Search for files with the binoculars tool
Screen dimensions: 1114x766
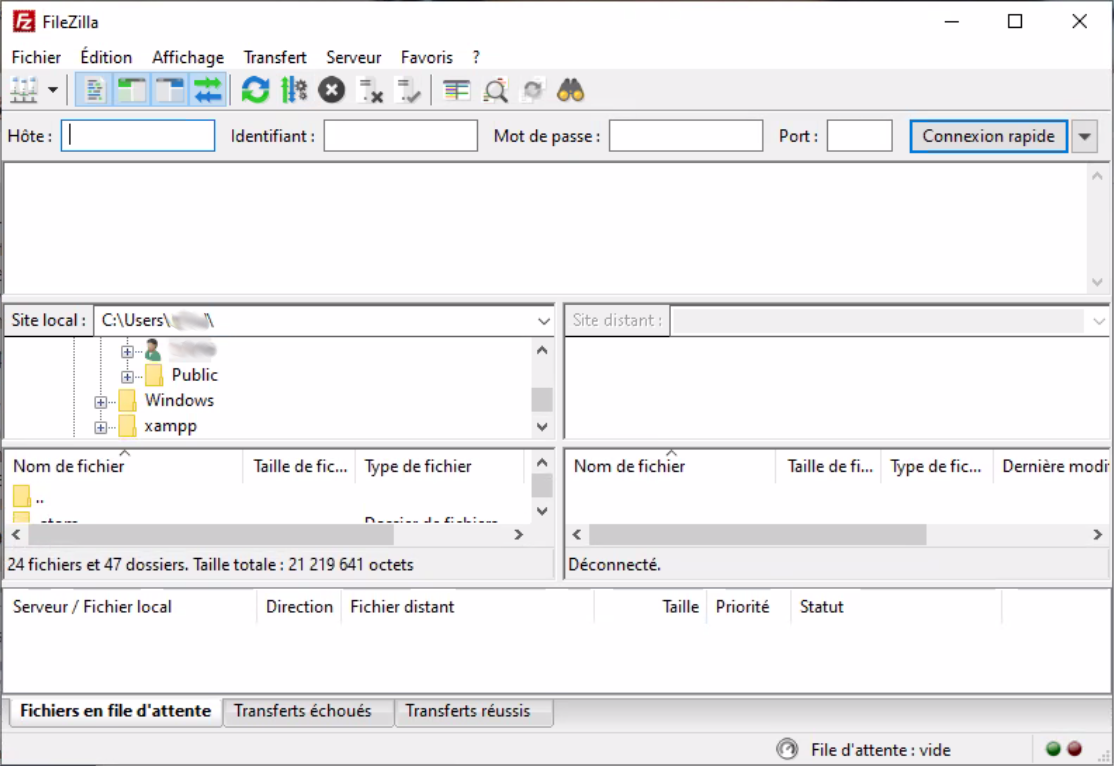(x=571, y=89)
